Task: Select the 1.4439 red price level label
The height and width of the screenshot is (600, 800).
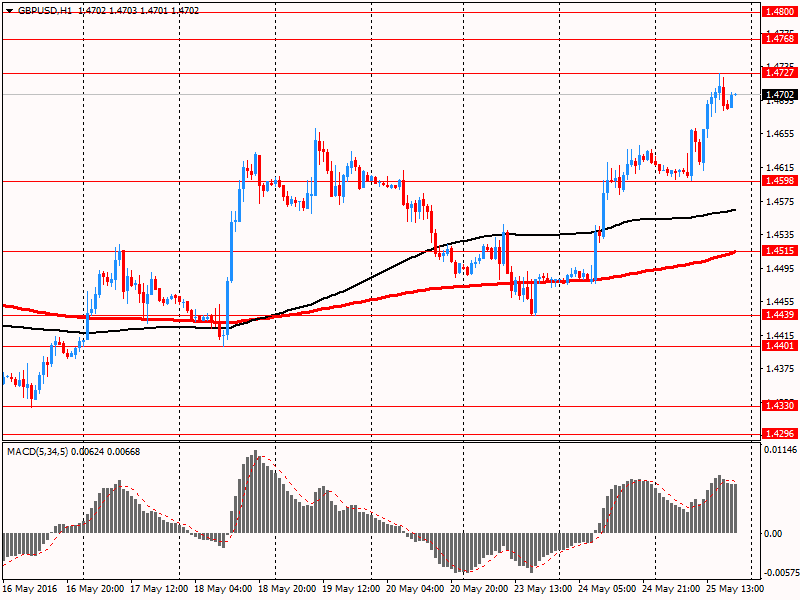Action: [779, 315]
